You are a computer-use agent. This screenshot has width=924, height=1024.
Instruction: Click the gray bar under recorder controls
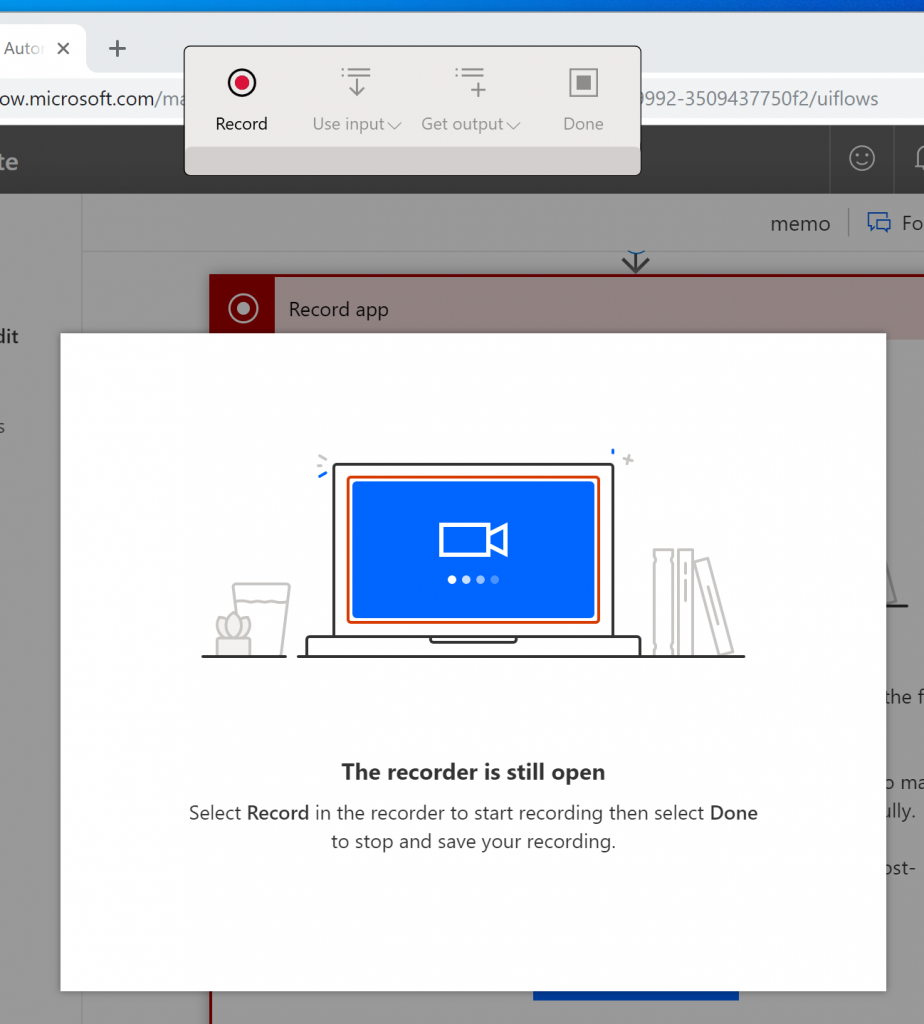point(412,160)
